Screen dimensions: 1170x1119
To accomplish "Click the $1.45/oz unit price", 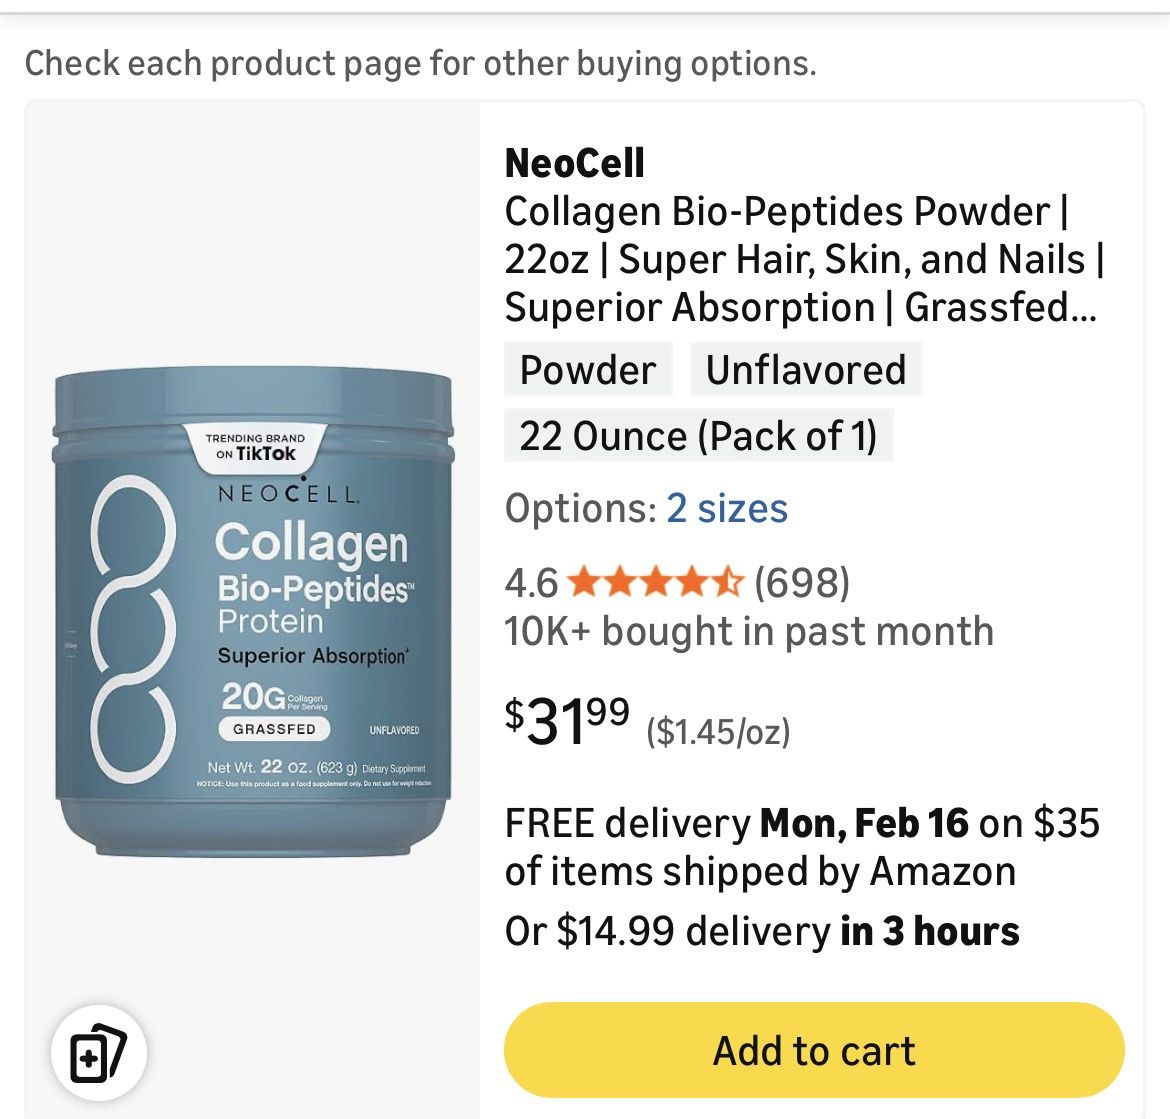I will [x=718, y=732].
